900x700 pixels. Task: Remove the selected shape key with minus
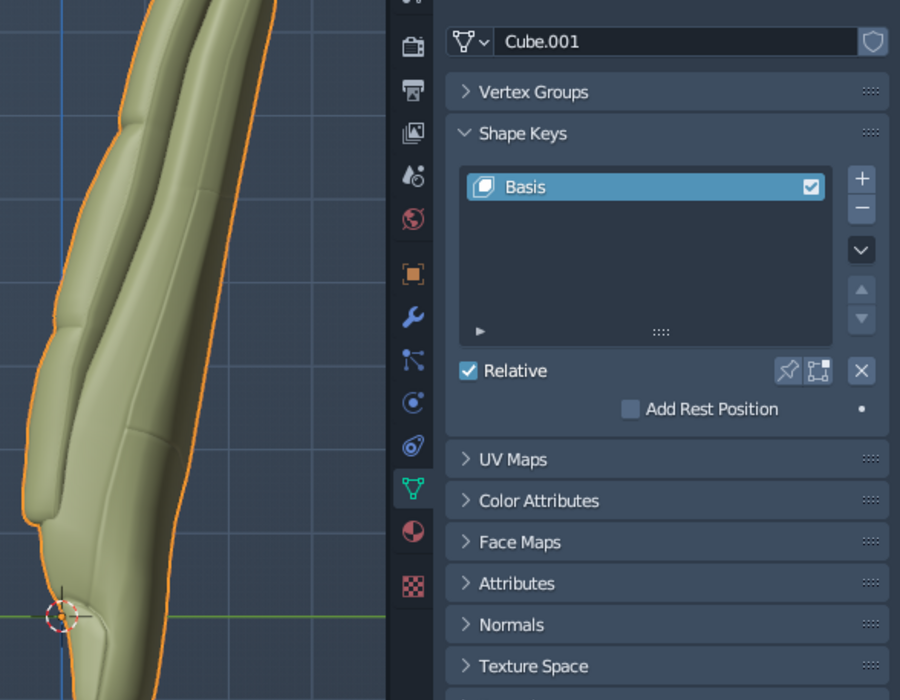tap(862, 208)
